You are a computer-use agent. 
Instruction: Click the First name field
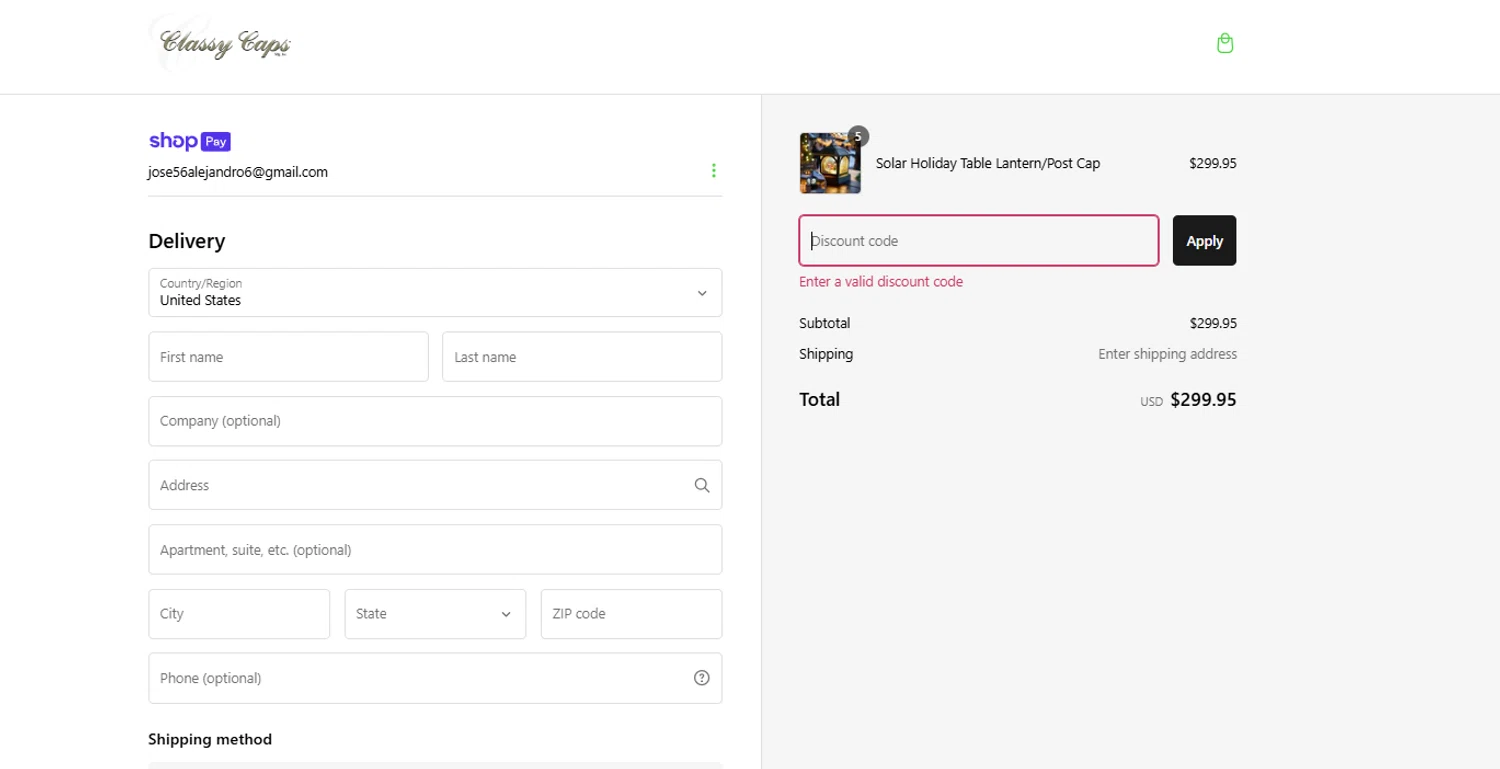pos(288,357)
